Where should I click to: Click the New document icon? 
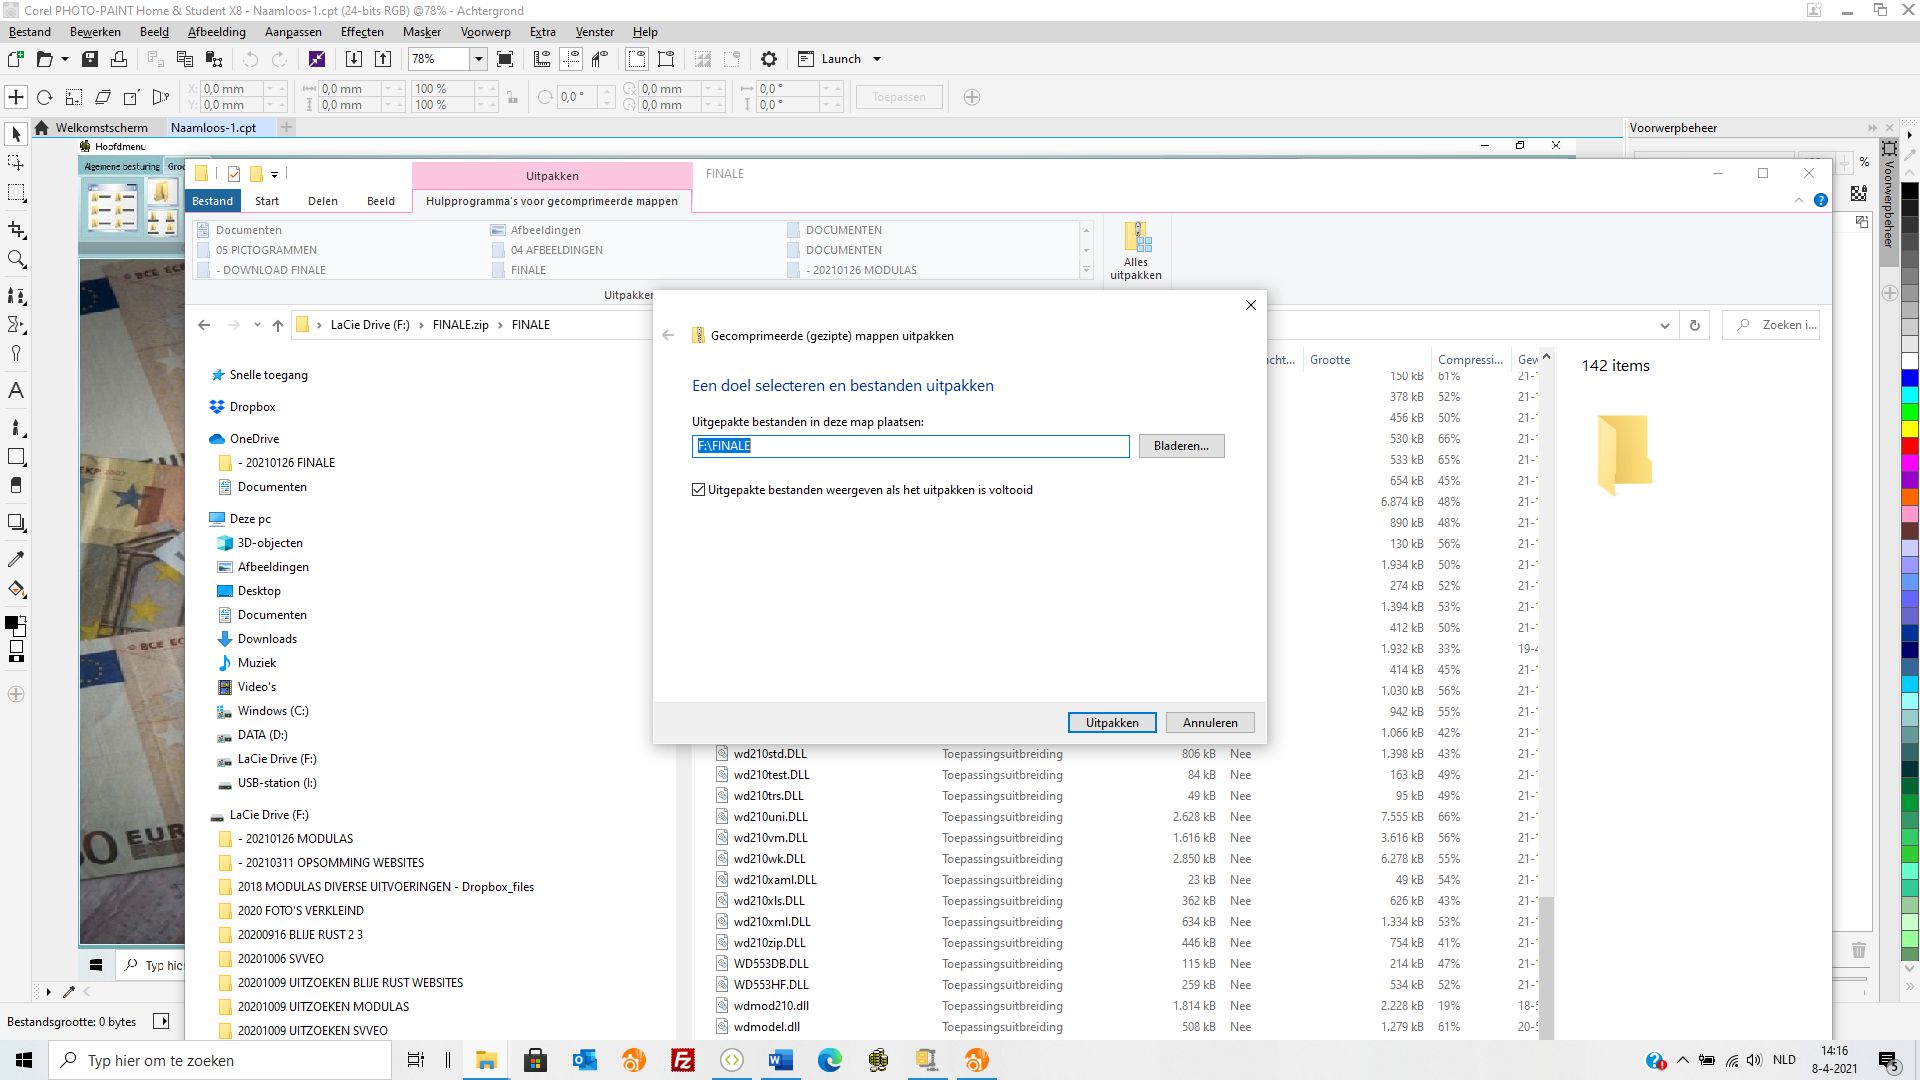click(x=16, y=59)
